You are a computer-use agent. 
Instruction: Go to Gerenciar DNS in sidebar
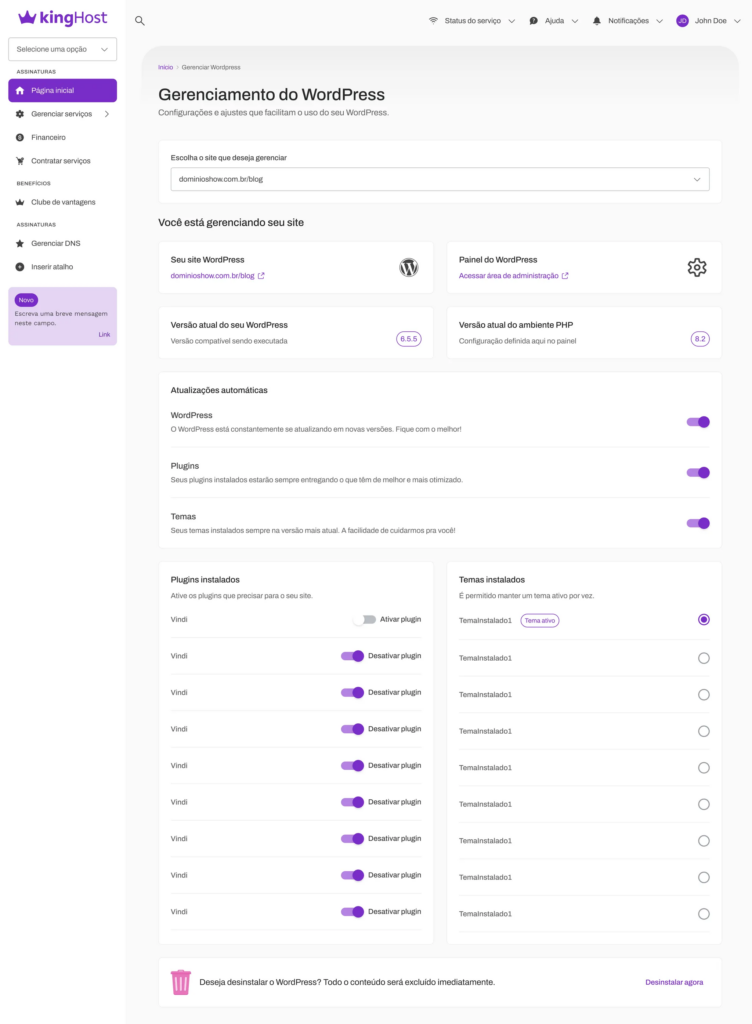coord(56,243)
